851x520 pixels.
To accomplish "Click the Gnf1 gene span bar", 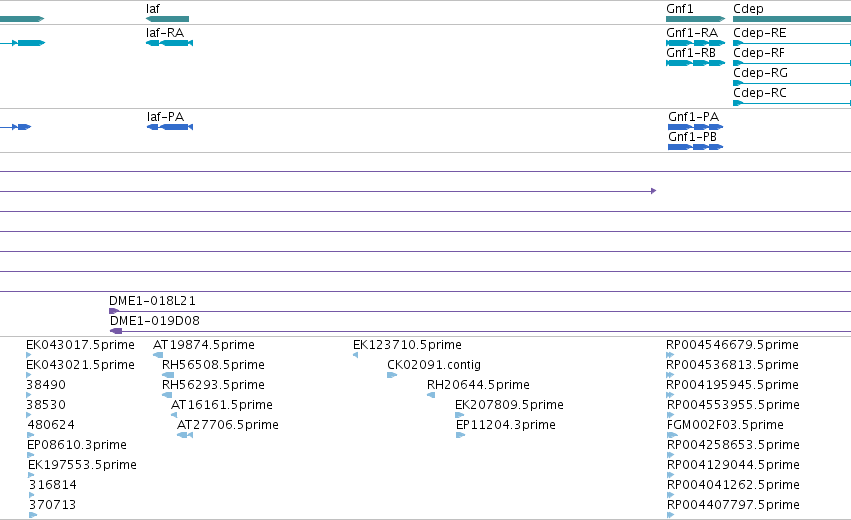I will [695, 19].
